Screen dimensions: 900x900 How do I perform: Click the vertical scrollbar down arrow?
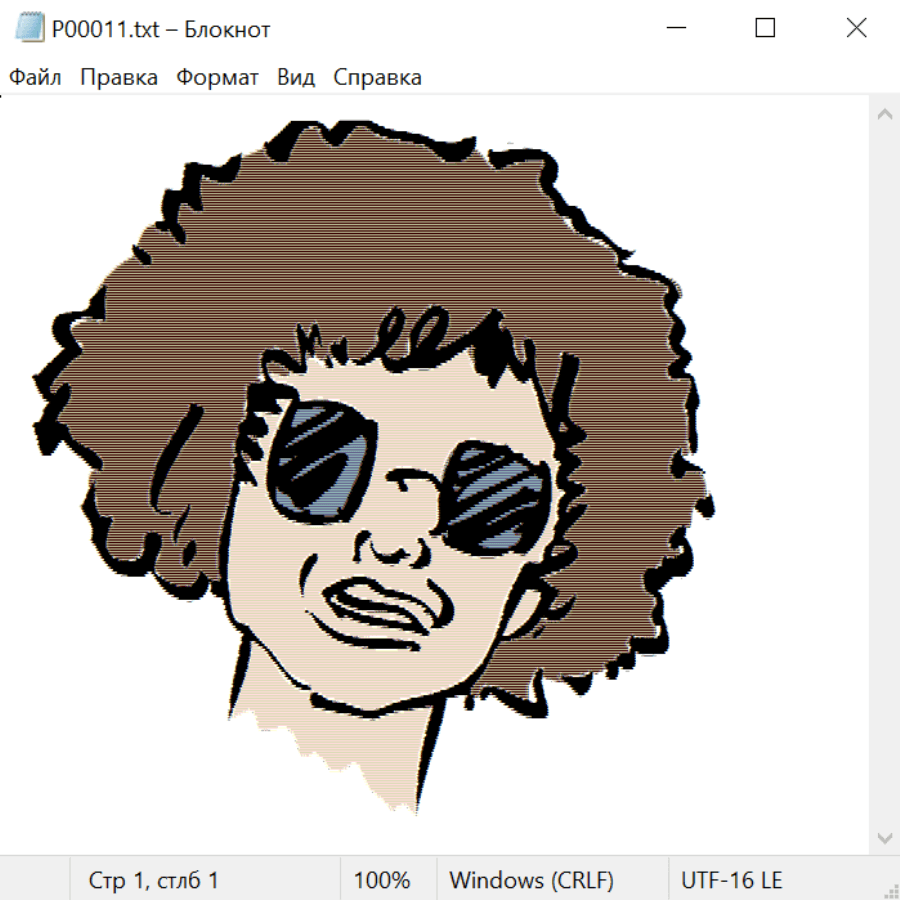884,837
